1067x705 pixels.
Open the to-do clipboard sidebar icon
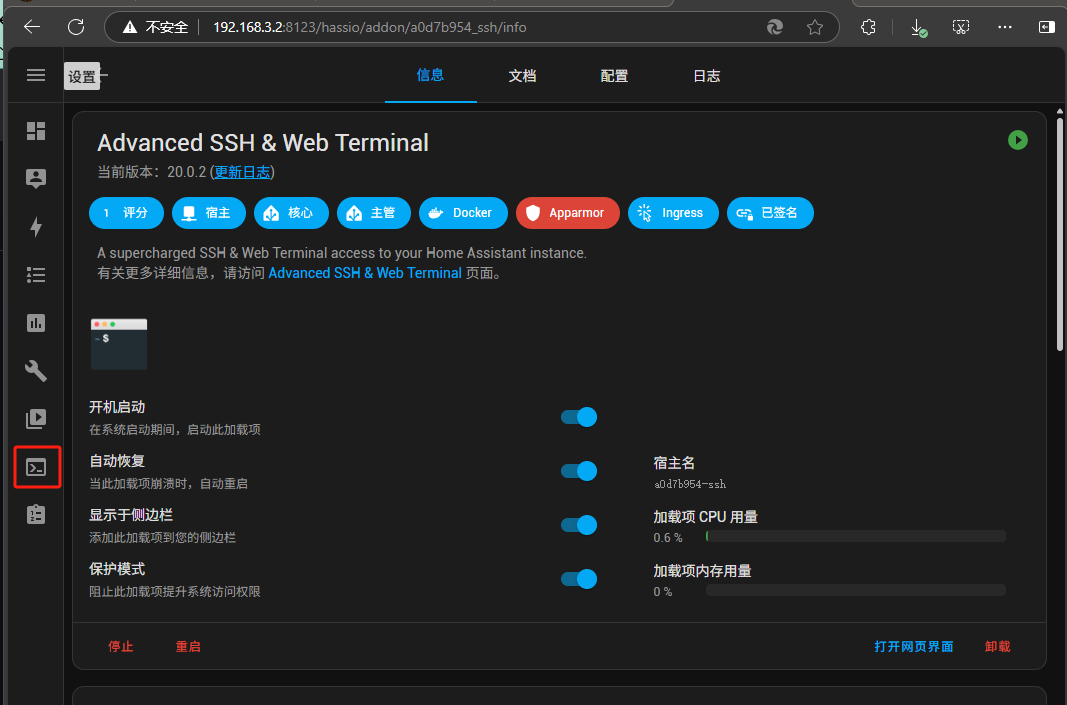pyautogui.click(x=36, y=515)
